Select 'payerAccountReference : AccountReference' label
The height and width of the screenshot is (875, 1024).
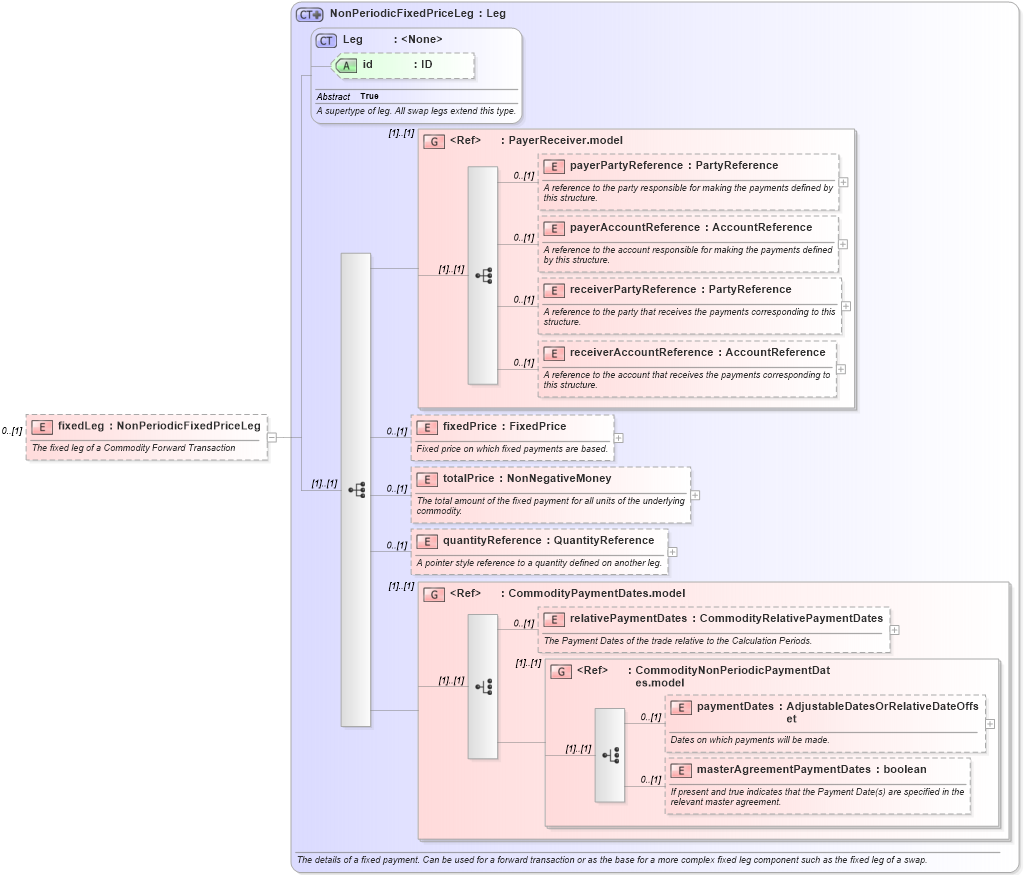[691, 227]
